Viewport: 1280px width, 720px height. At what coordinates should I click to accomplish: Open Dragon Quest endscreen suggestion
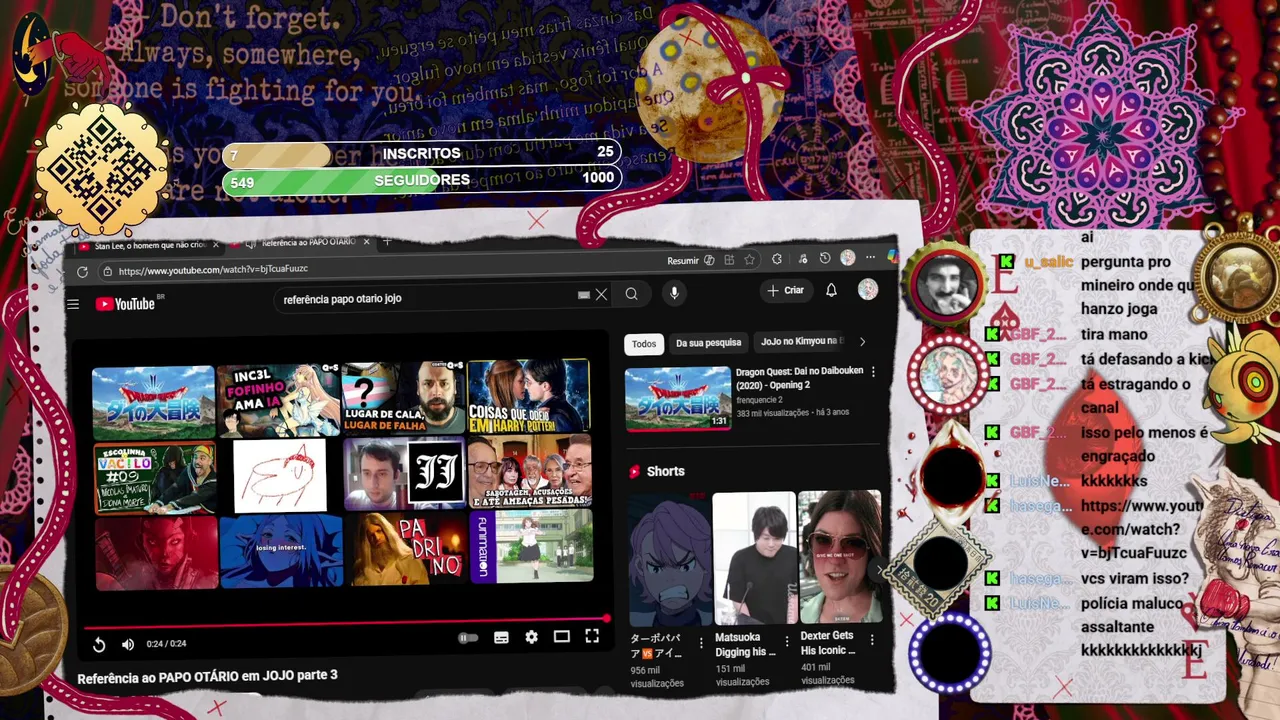coord(153,402)
